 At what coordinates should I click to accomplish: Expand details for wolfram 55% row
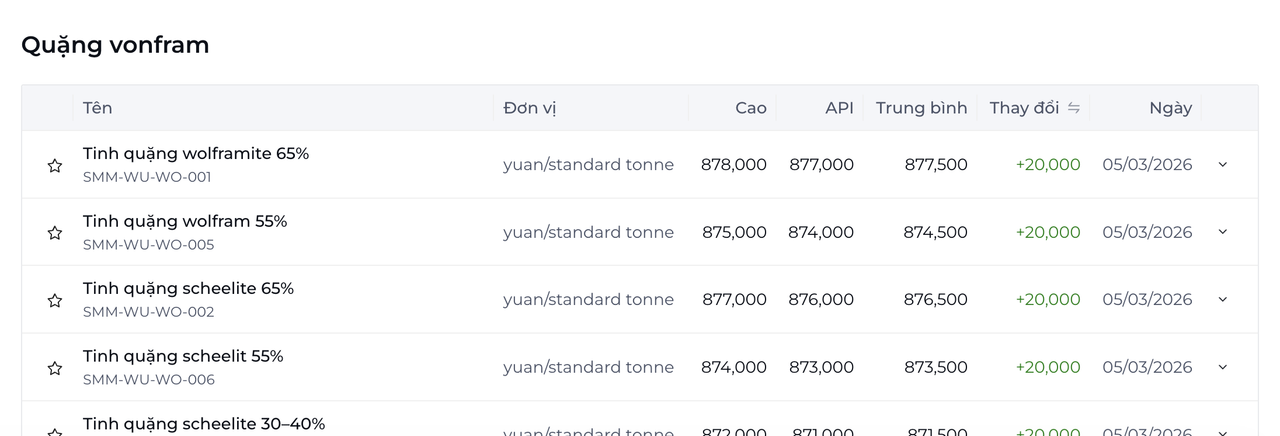[x=1222, y=231]
